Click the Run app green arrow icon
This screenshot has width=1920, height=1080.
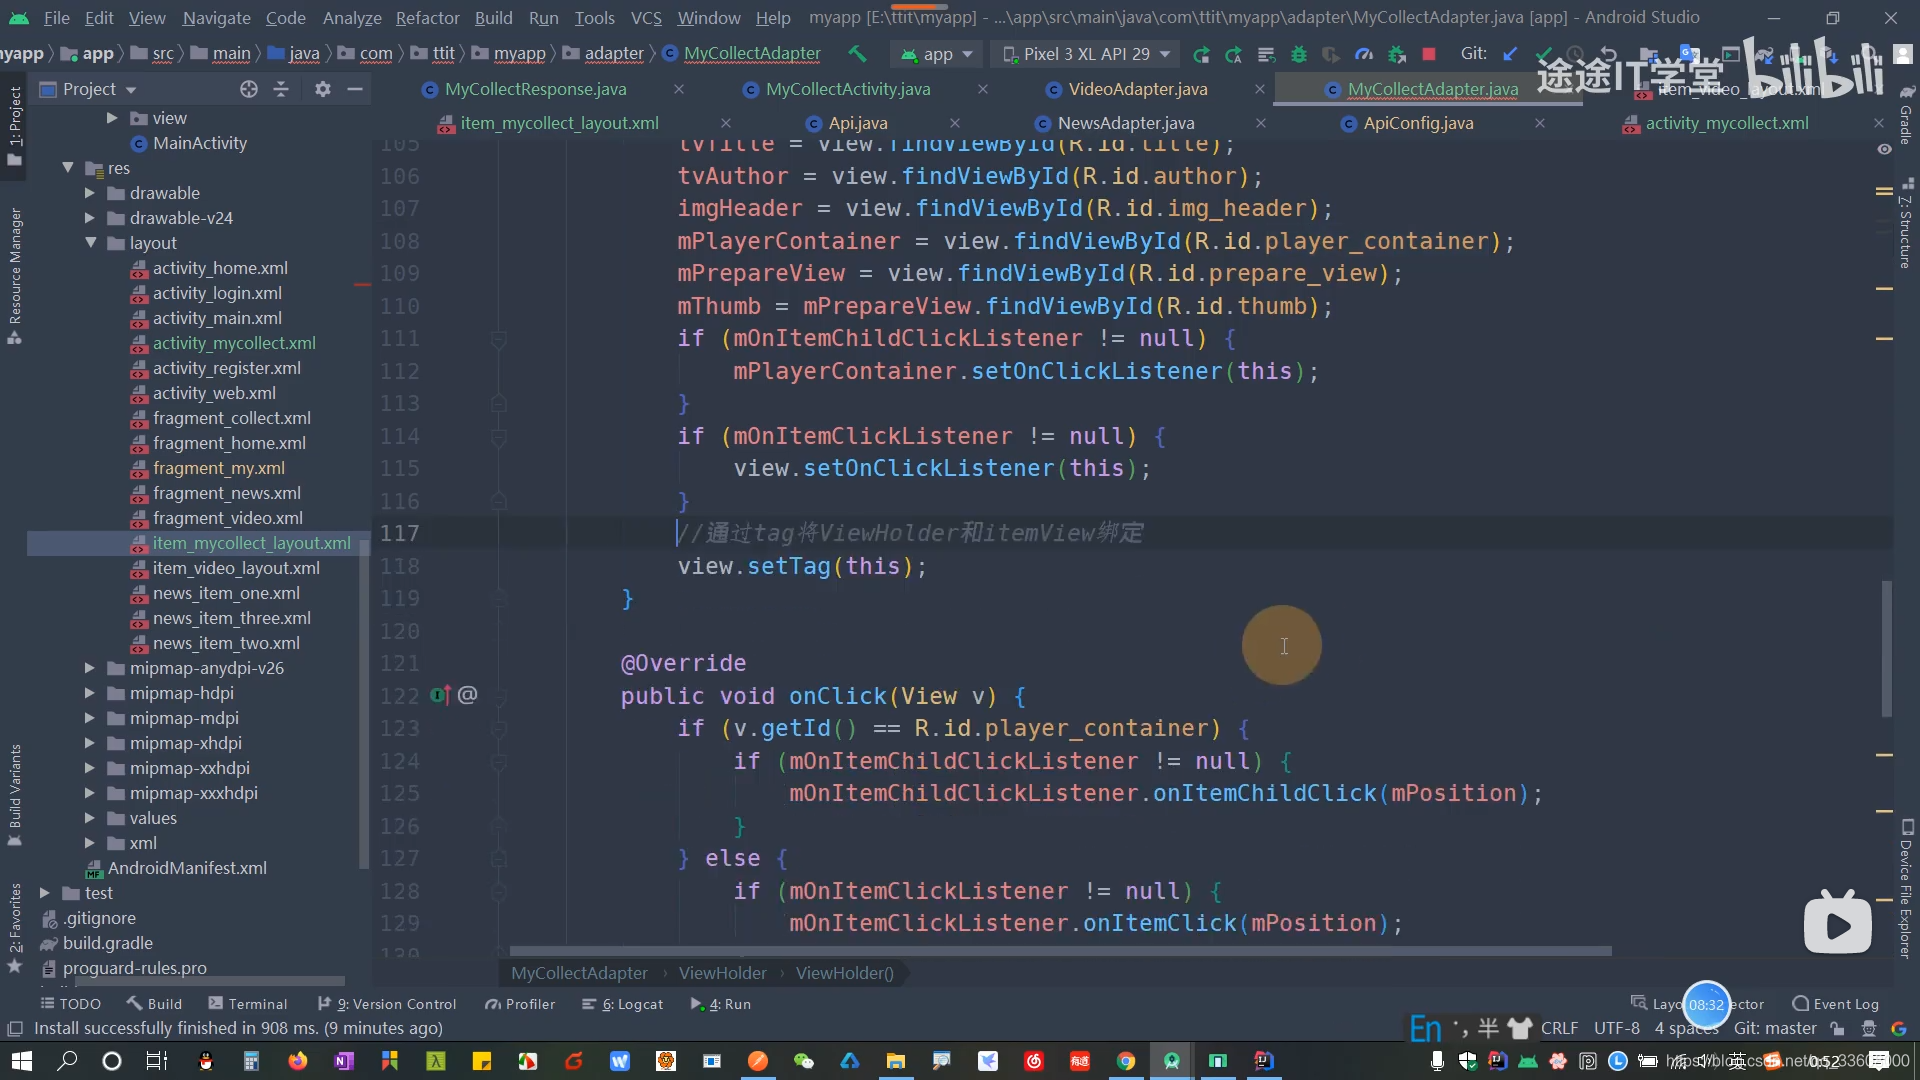click(x=1201, y=54)
